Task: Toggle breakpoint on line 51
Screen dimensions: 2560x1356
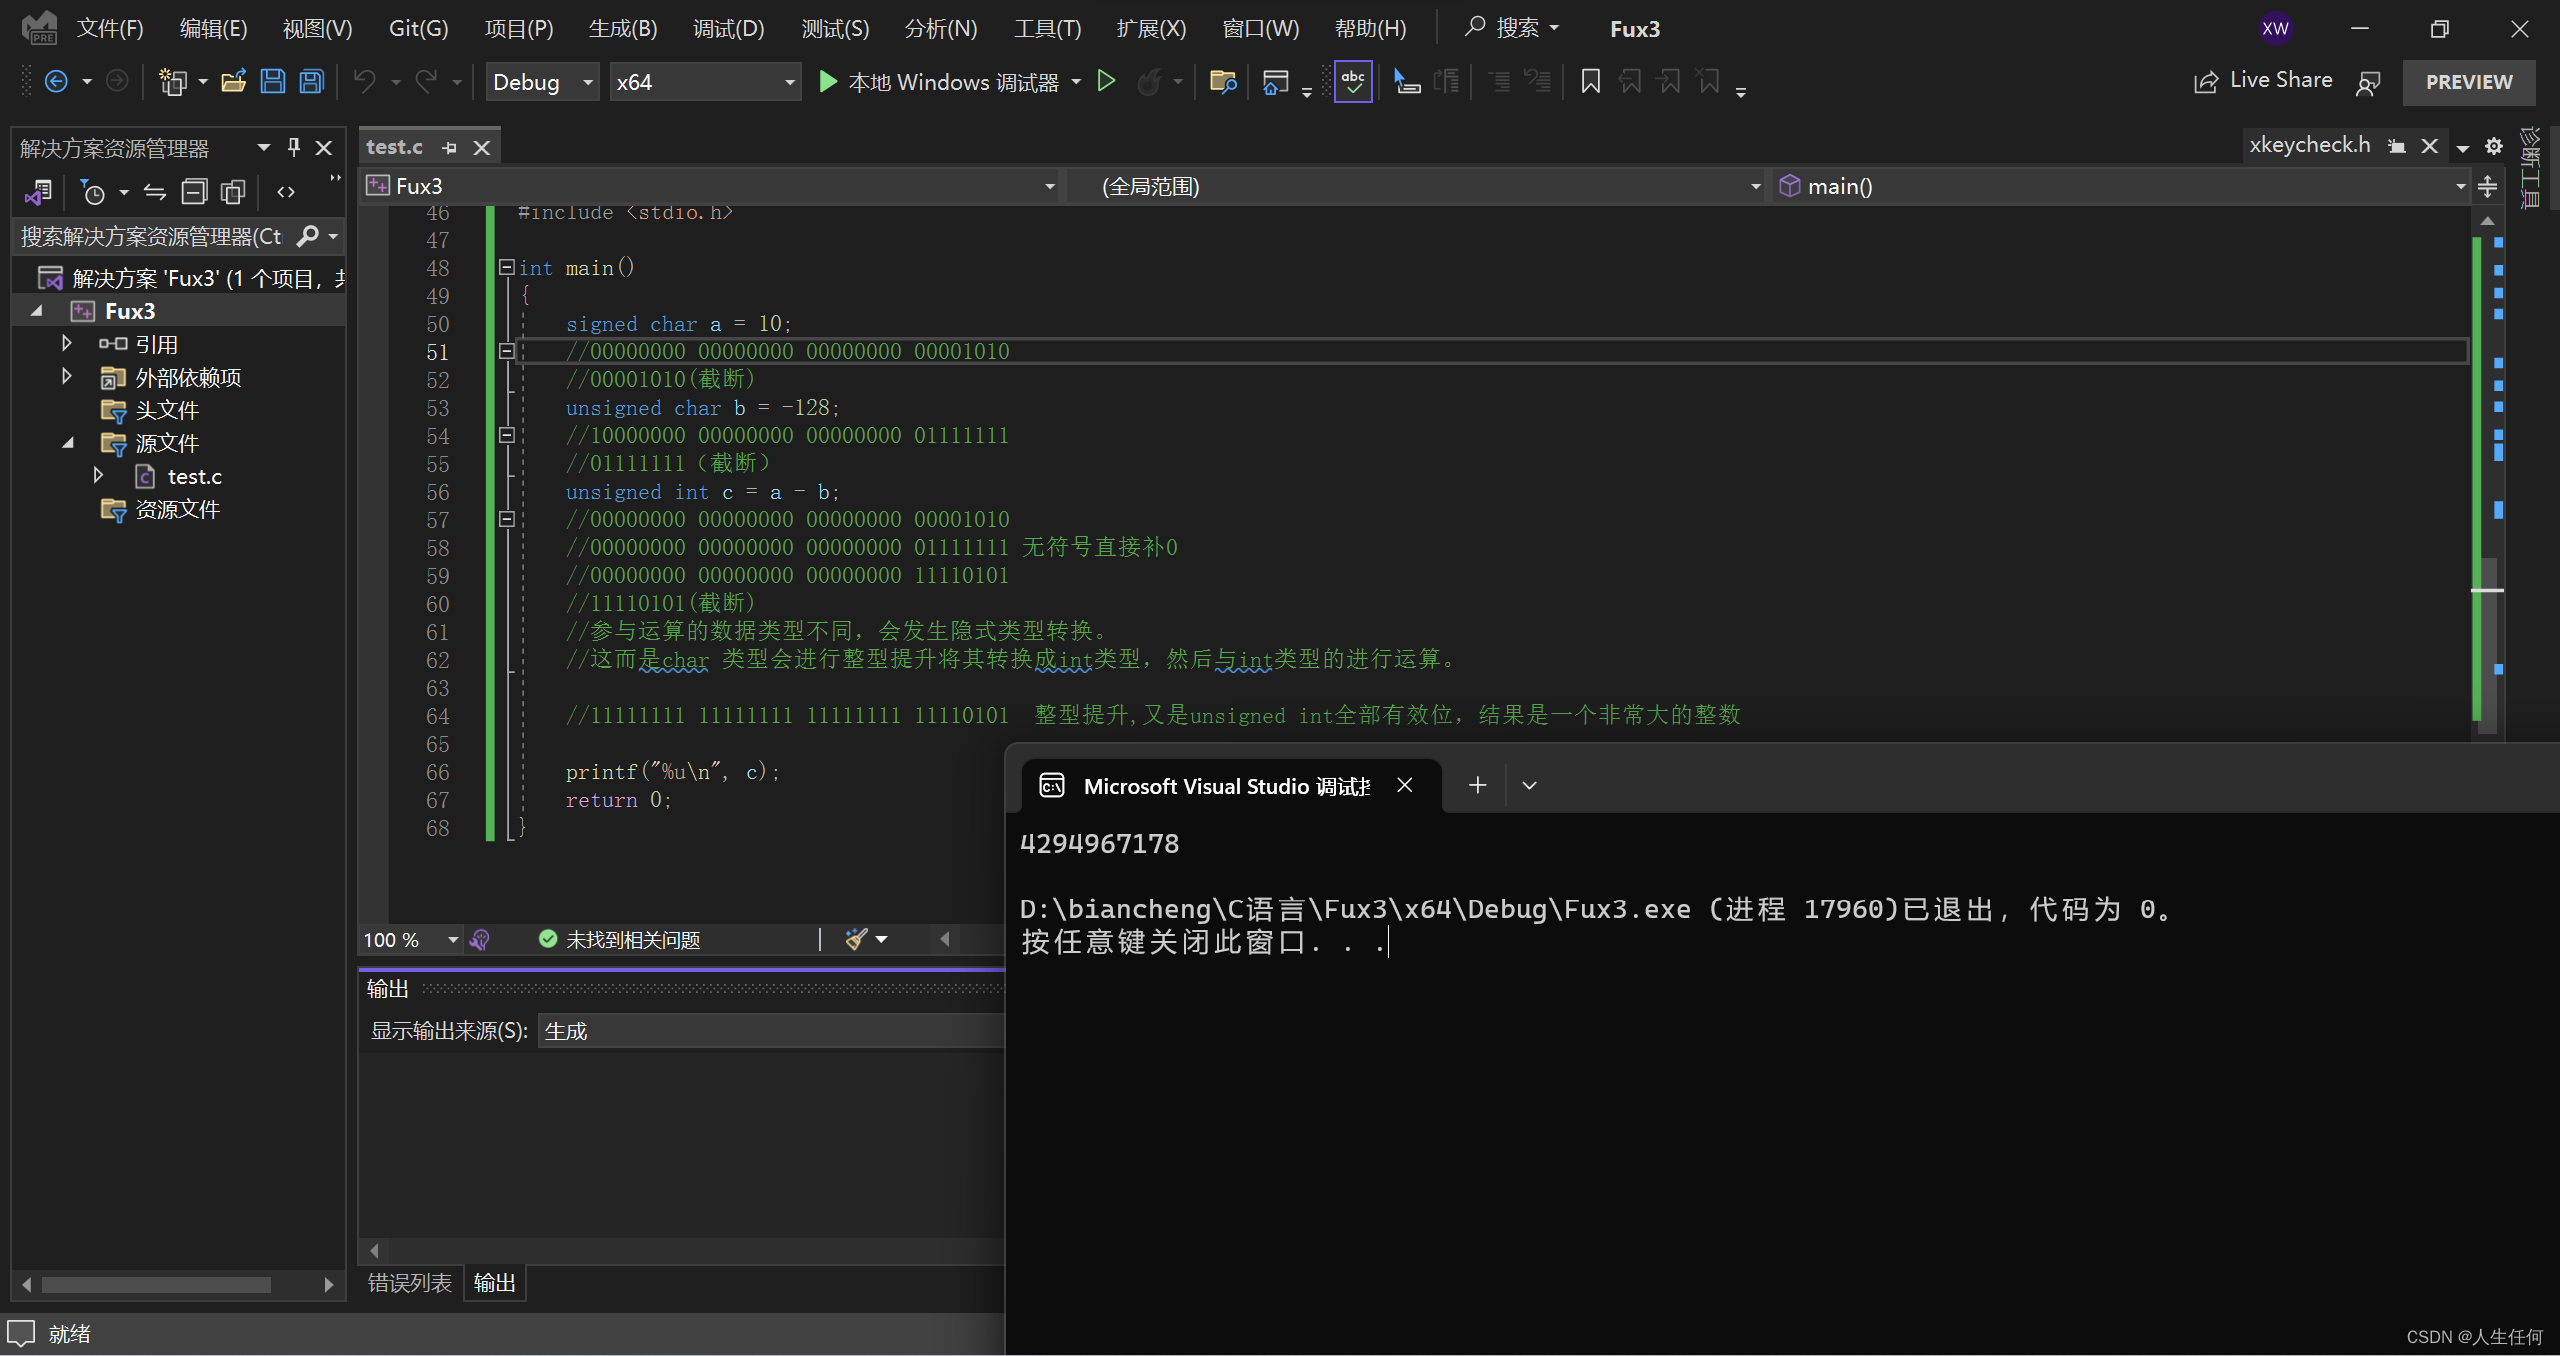Action: click(378, 352)
